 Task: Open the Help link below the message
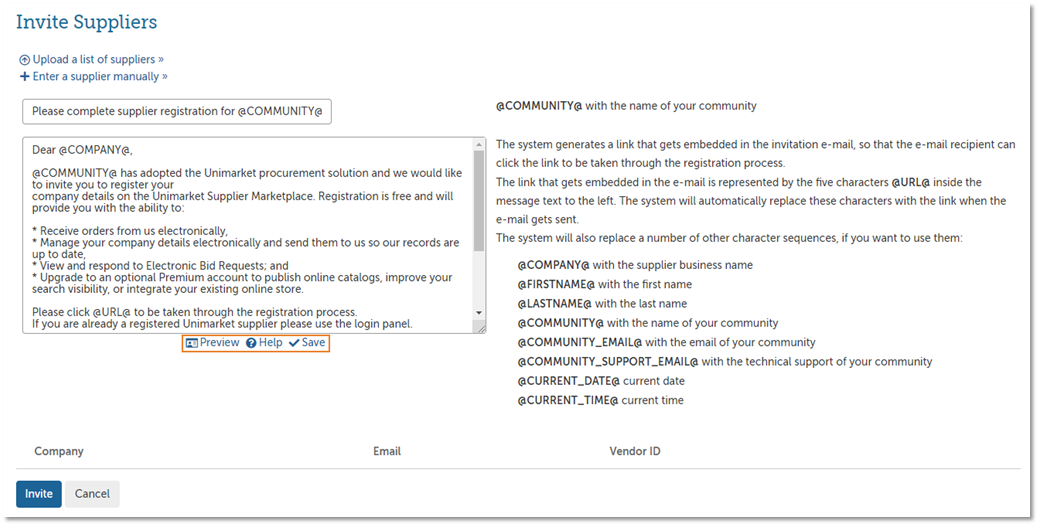270,342
